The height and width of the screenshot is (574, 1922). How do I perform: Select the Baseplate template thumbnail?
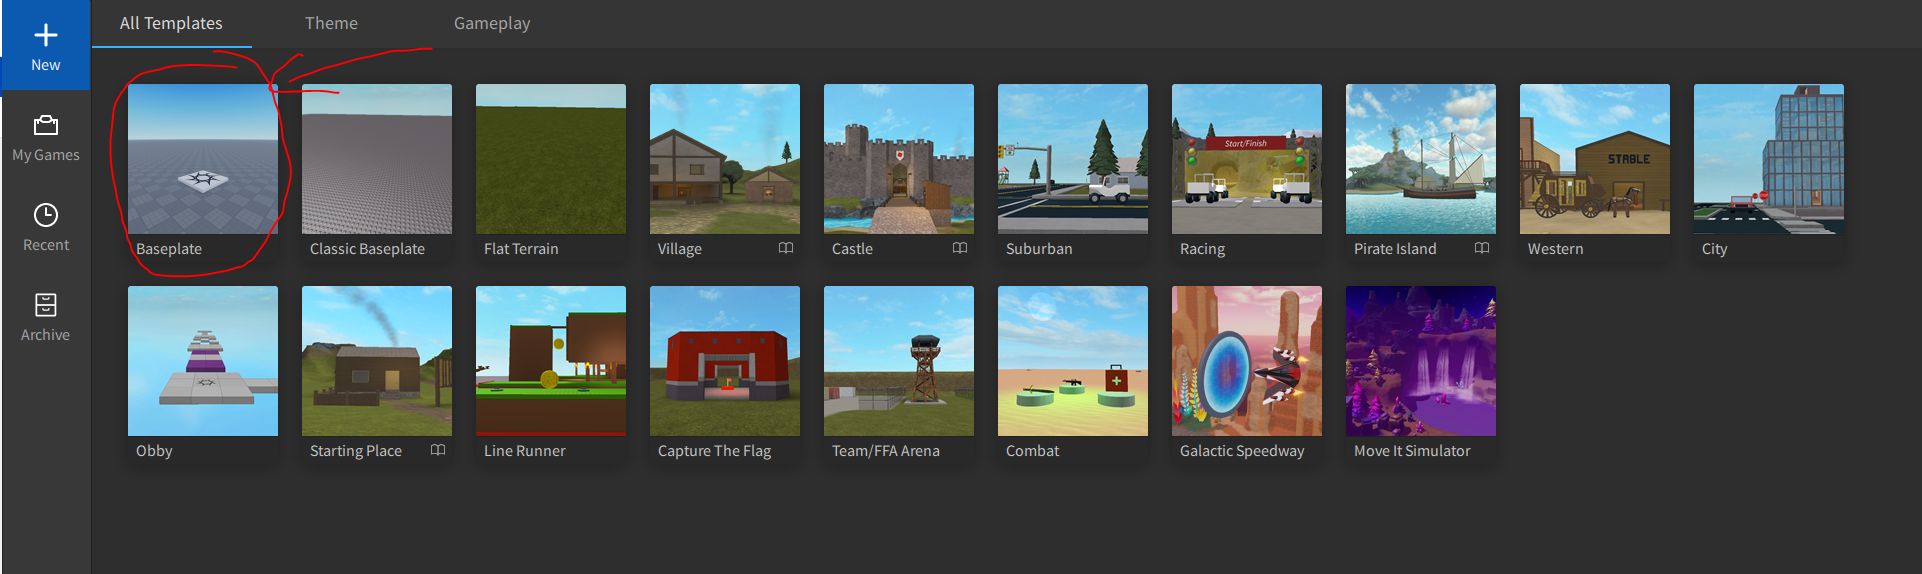click(x=203, y=159)
